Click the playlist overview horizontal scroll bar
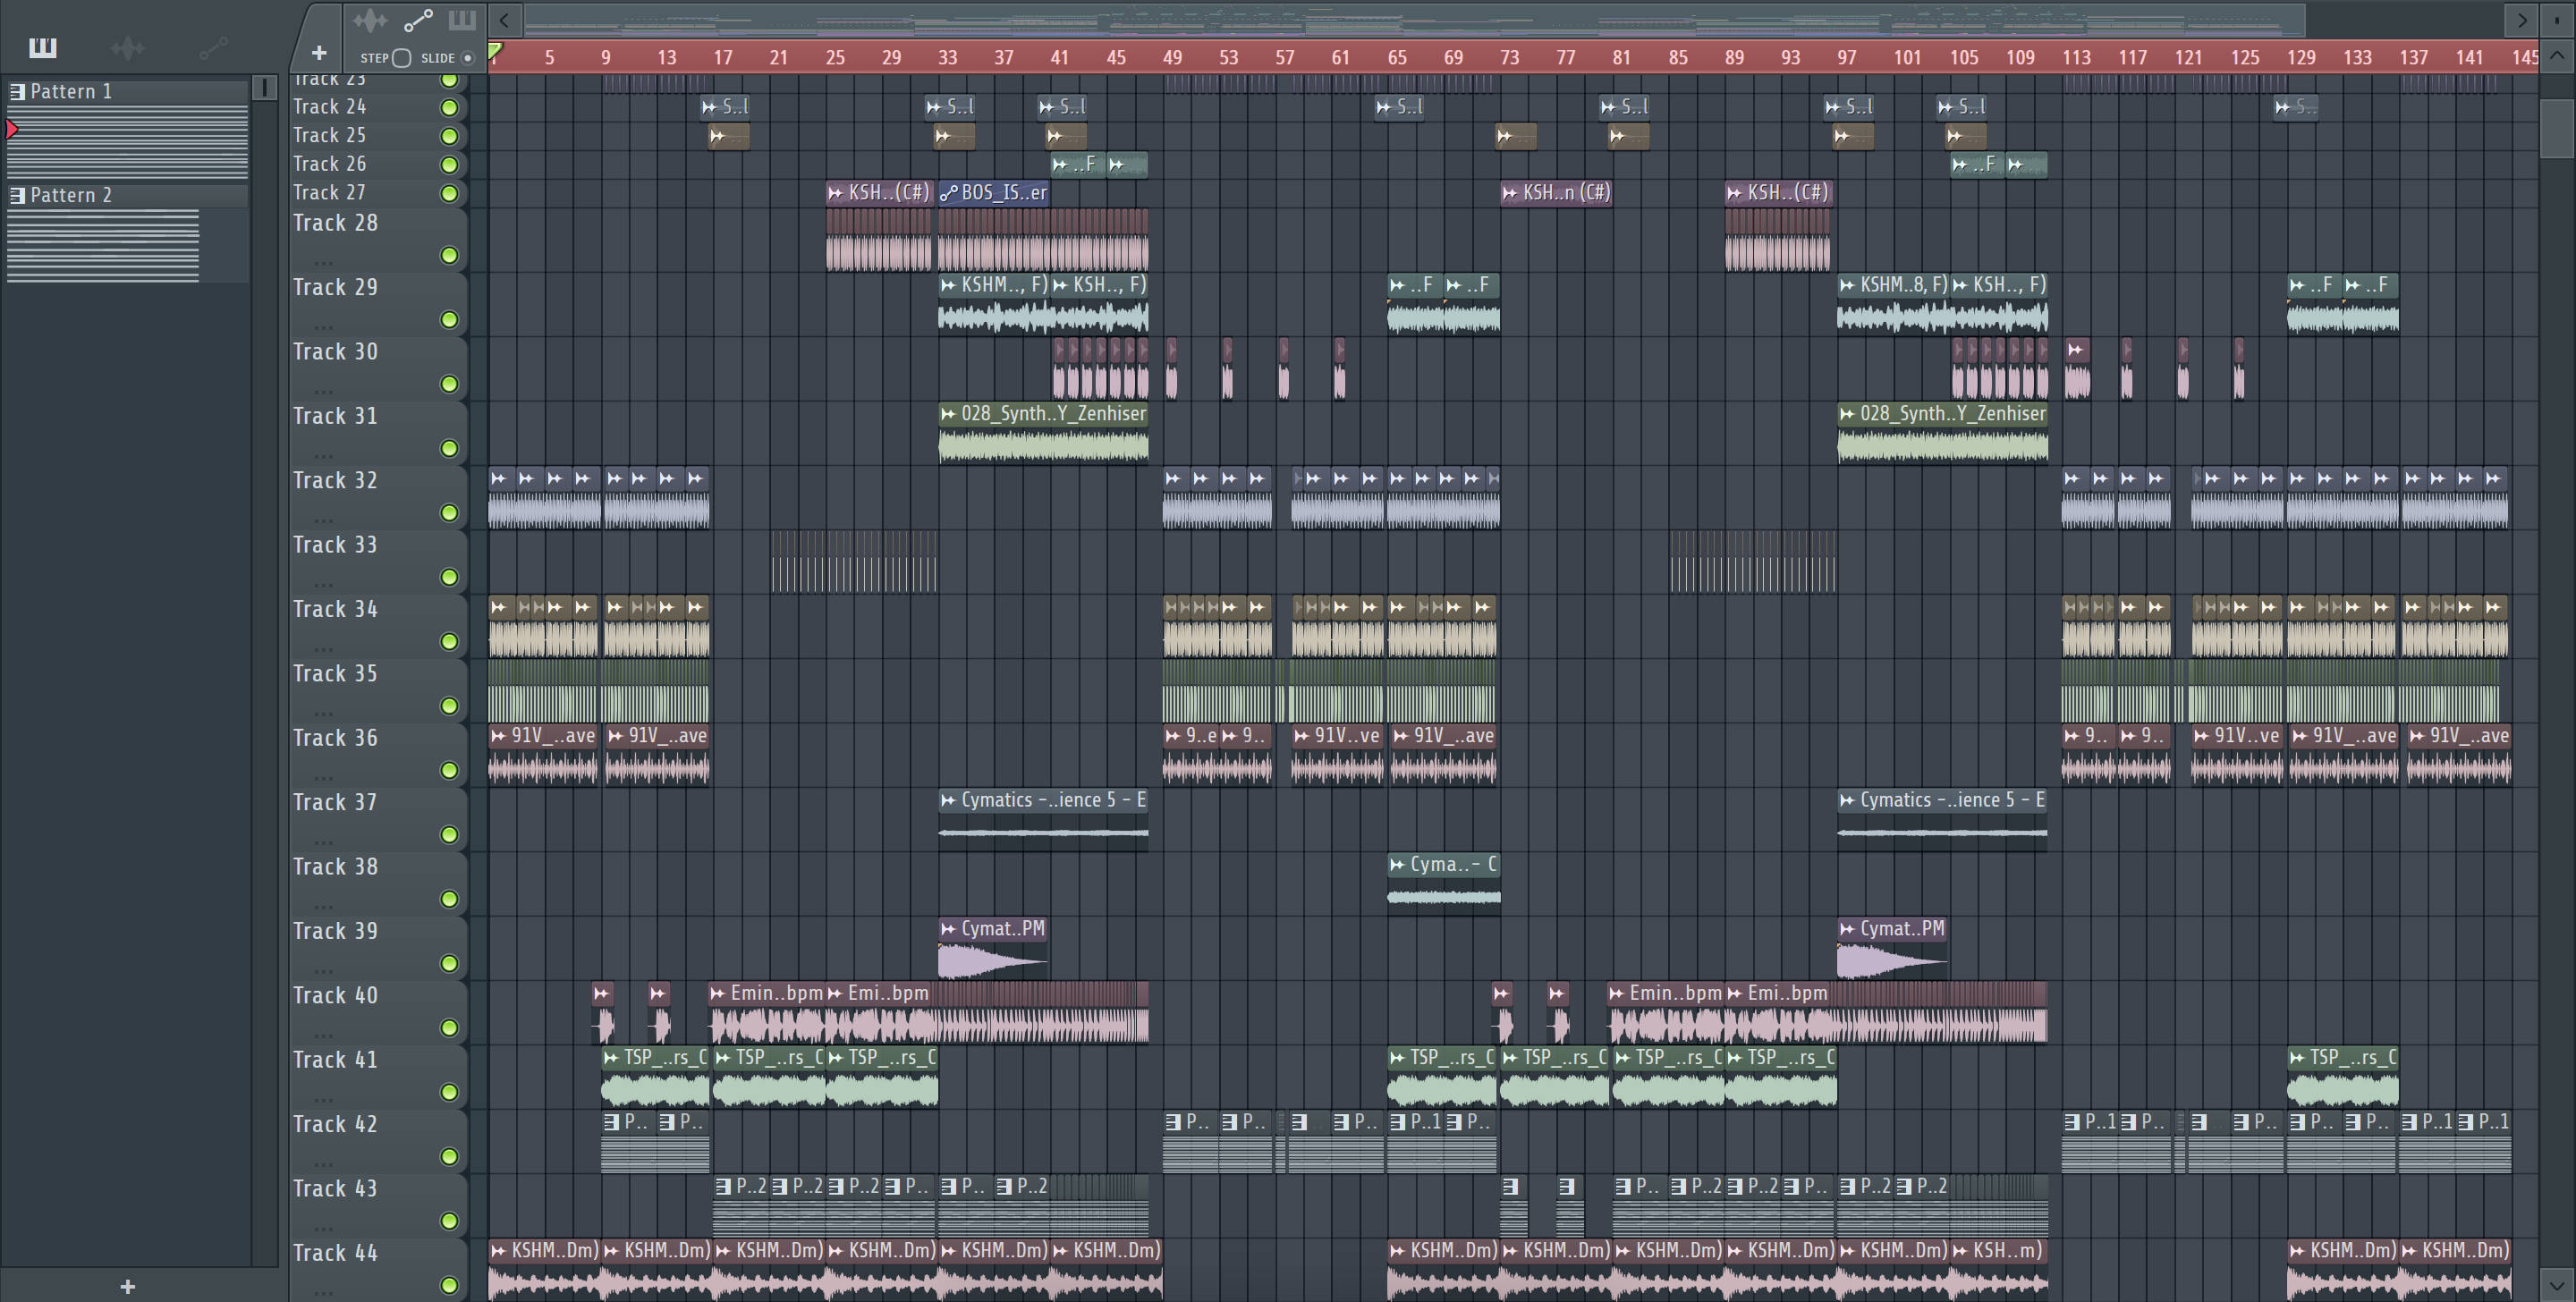 (1415, 20)
